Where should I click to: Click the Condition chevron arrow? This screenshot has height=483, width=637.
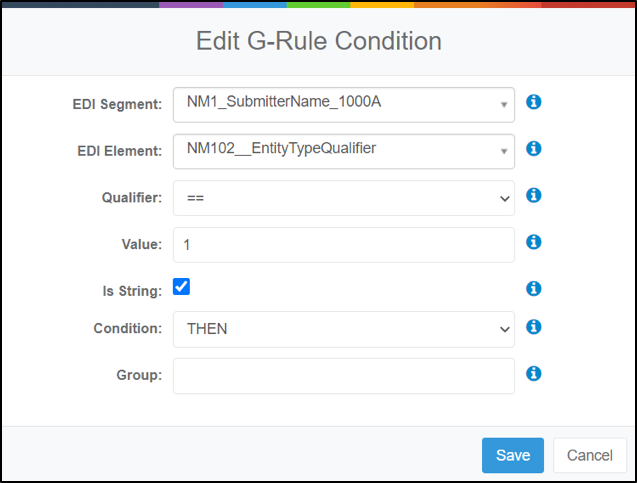505,329
